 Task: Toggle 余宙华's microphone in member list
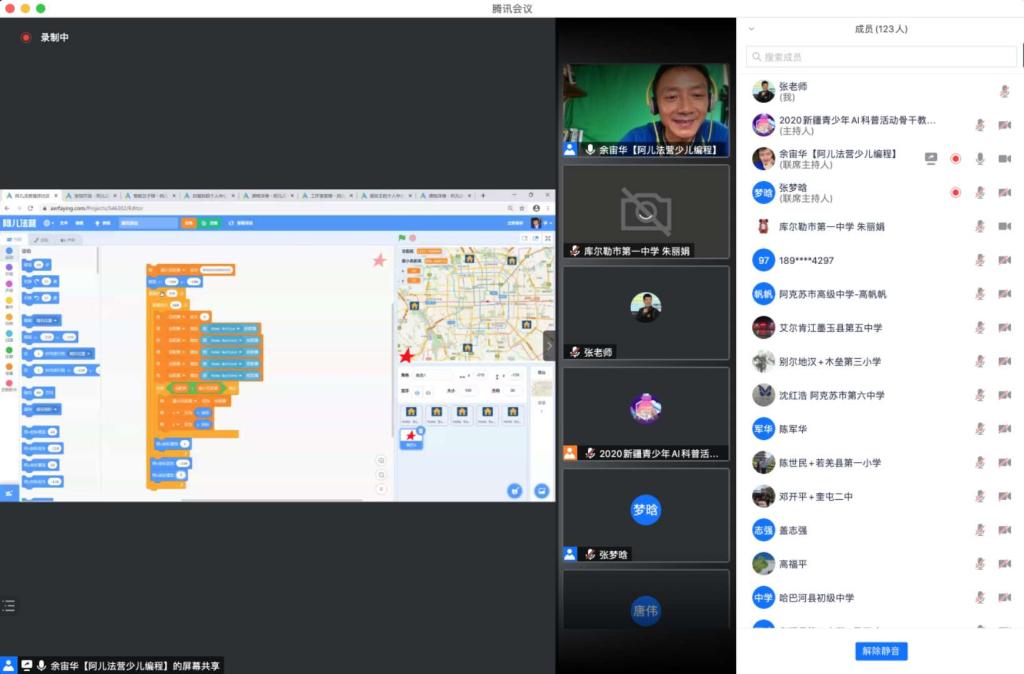coord(980,158)
